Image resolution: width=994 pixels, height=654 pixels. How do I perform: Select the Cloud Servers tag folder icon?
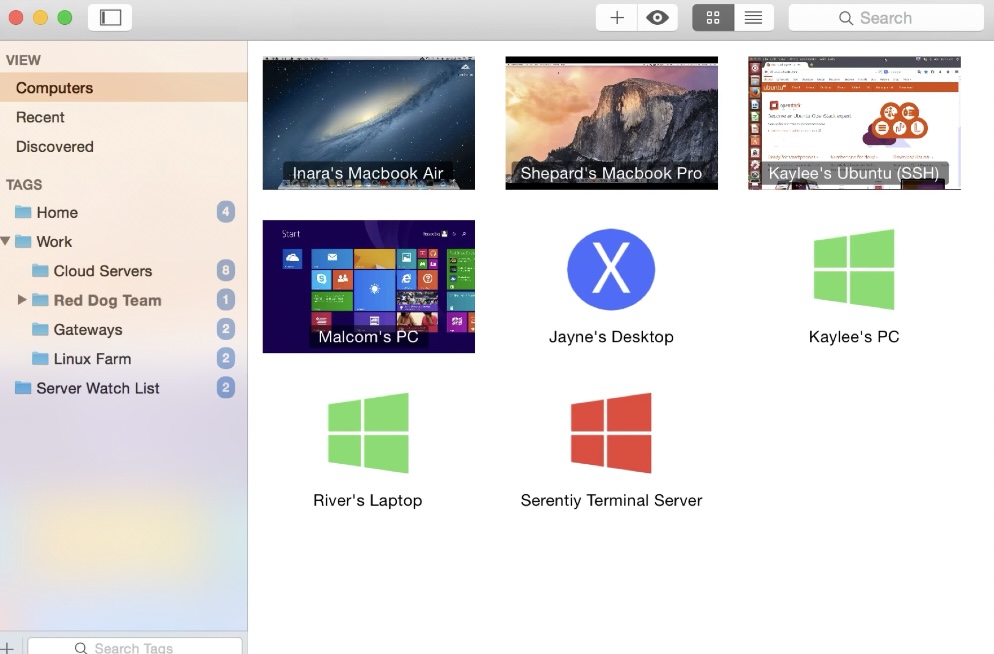tap(39, 270)
